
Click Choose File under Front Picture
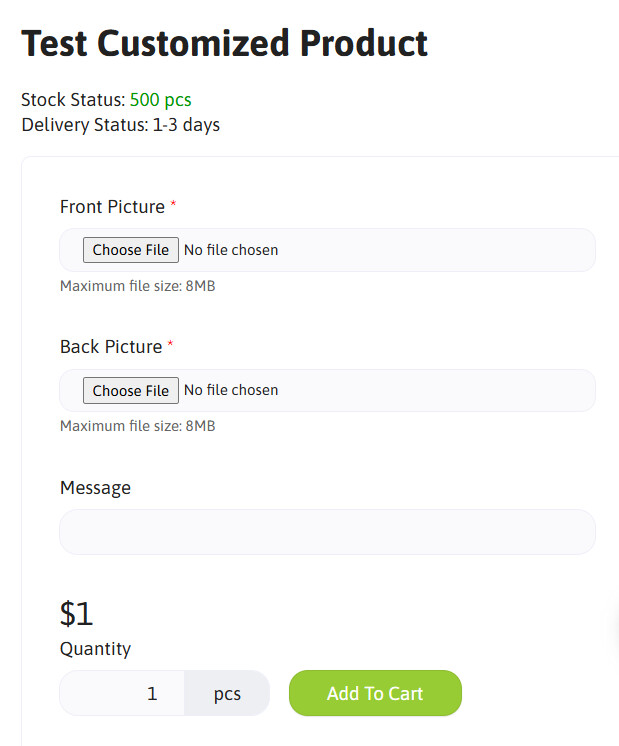coord(131,250)
